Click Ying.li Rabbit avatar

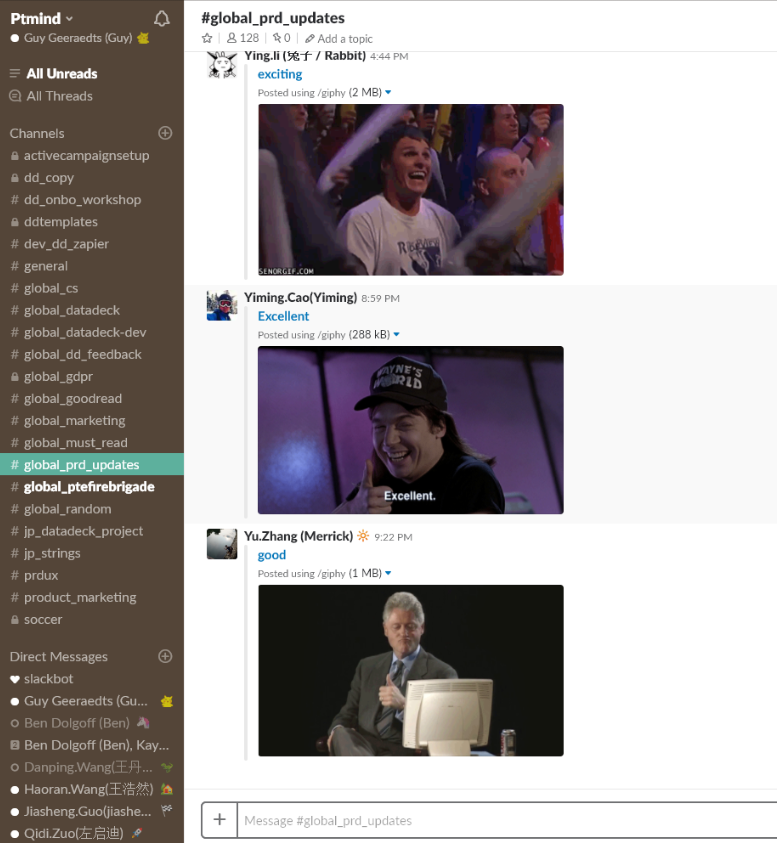tap(222, 65)
